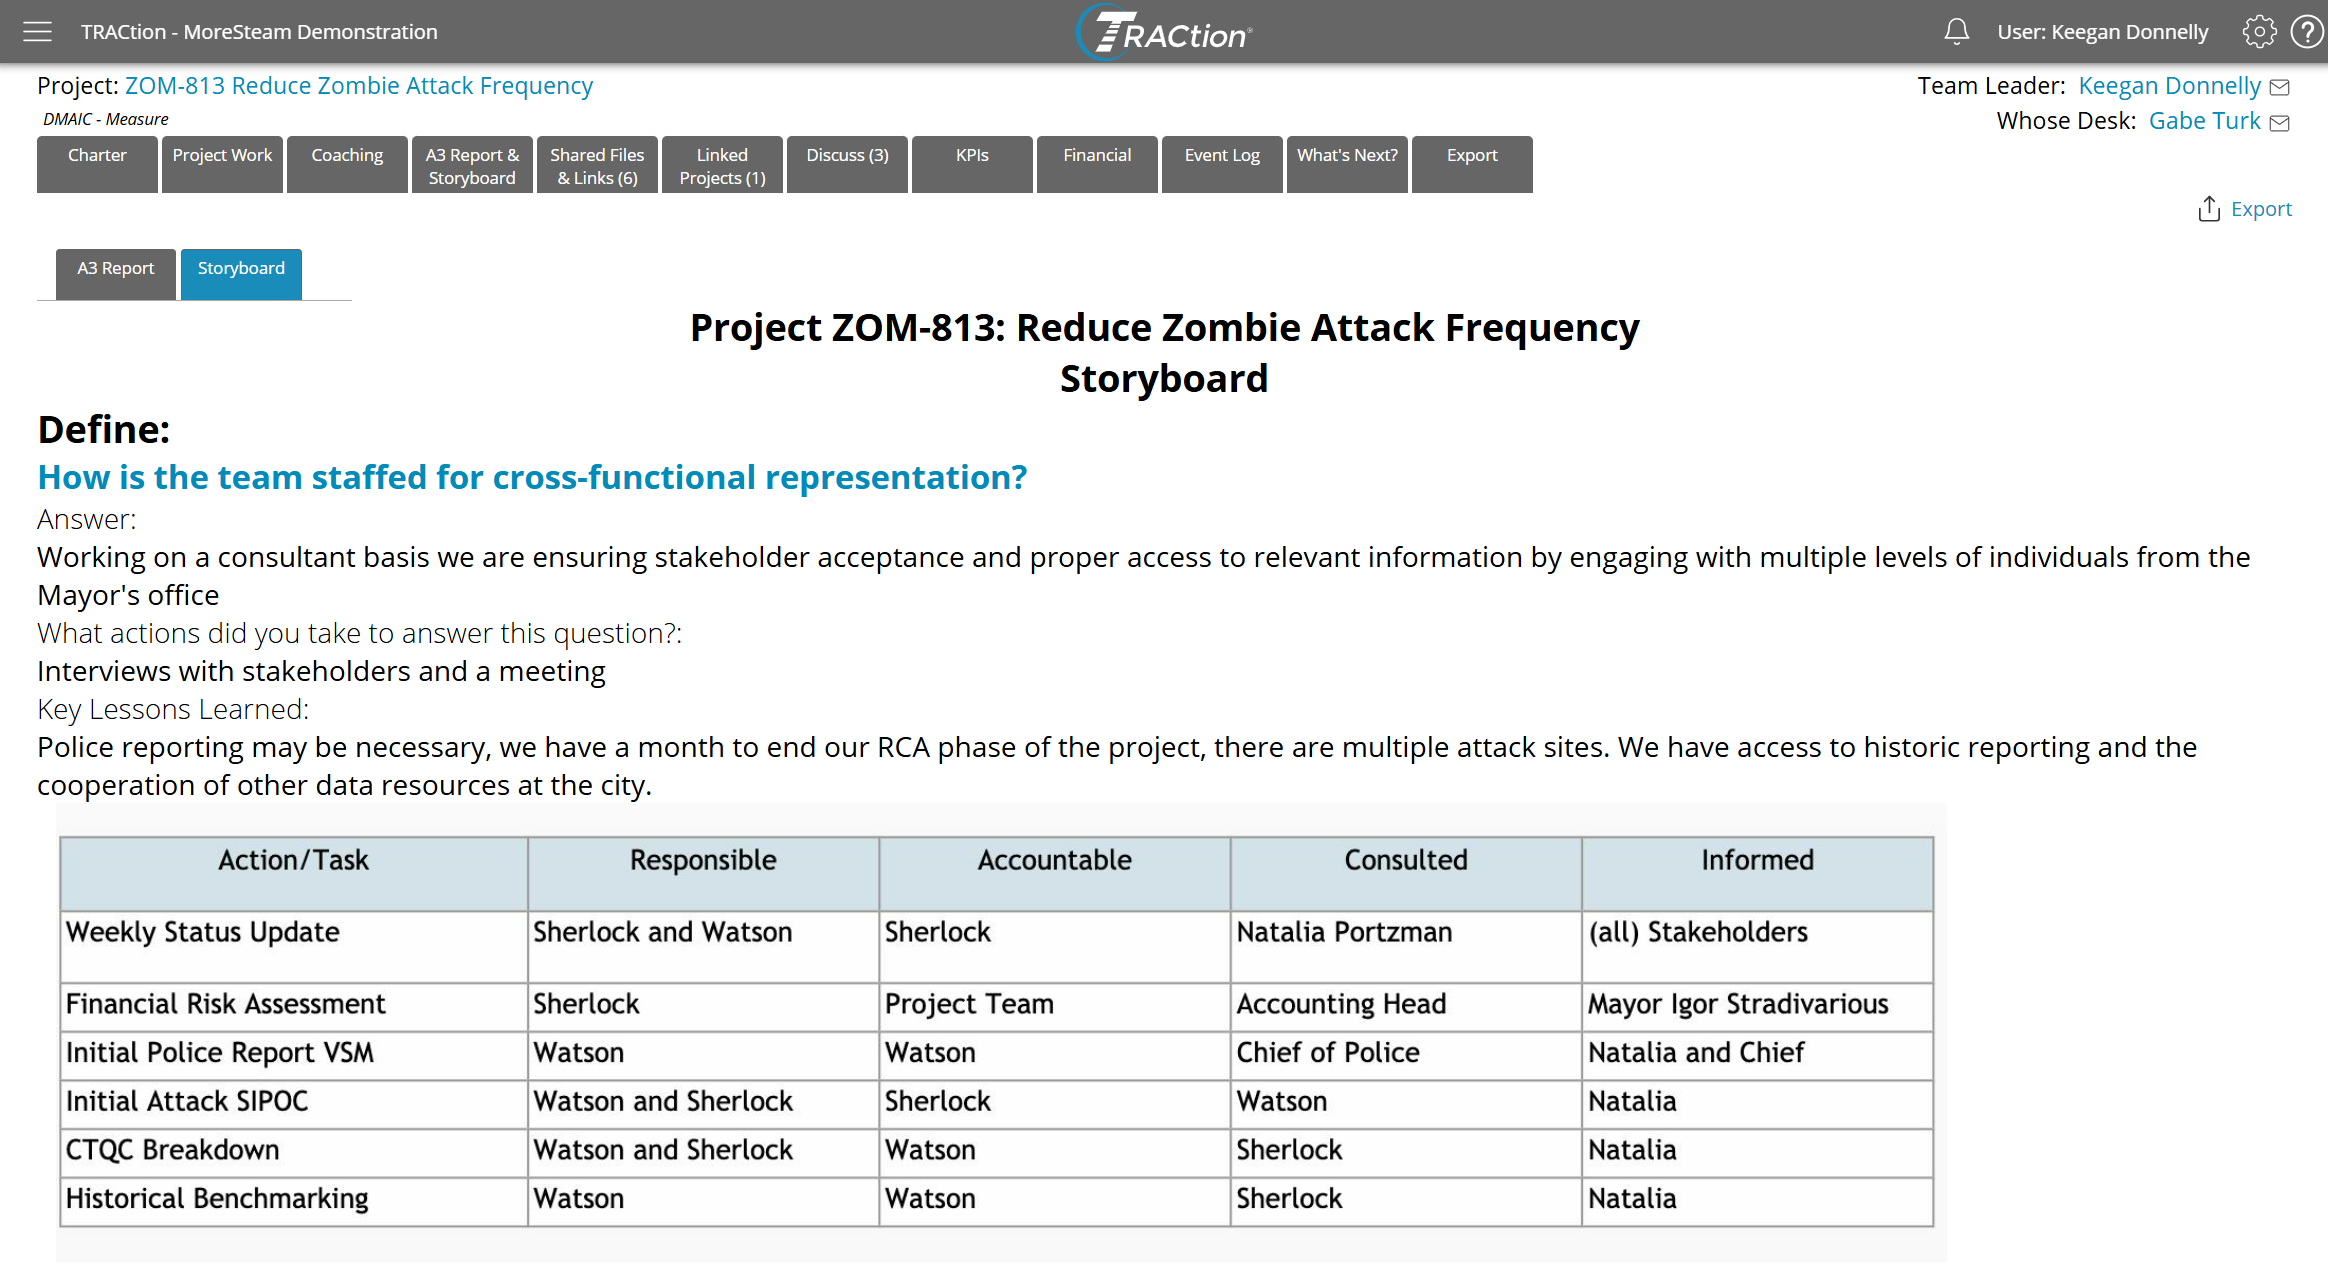Open the settings gear icon
The image size is (2328, 1270).
(2258, 32)
